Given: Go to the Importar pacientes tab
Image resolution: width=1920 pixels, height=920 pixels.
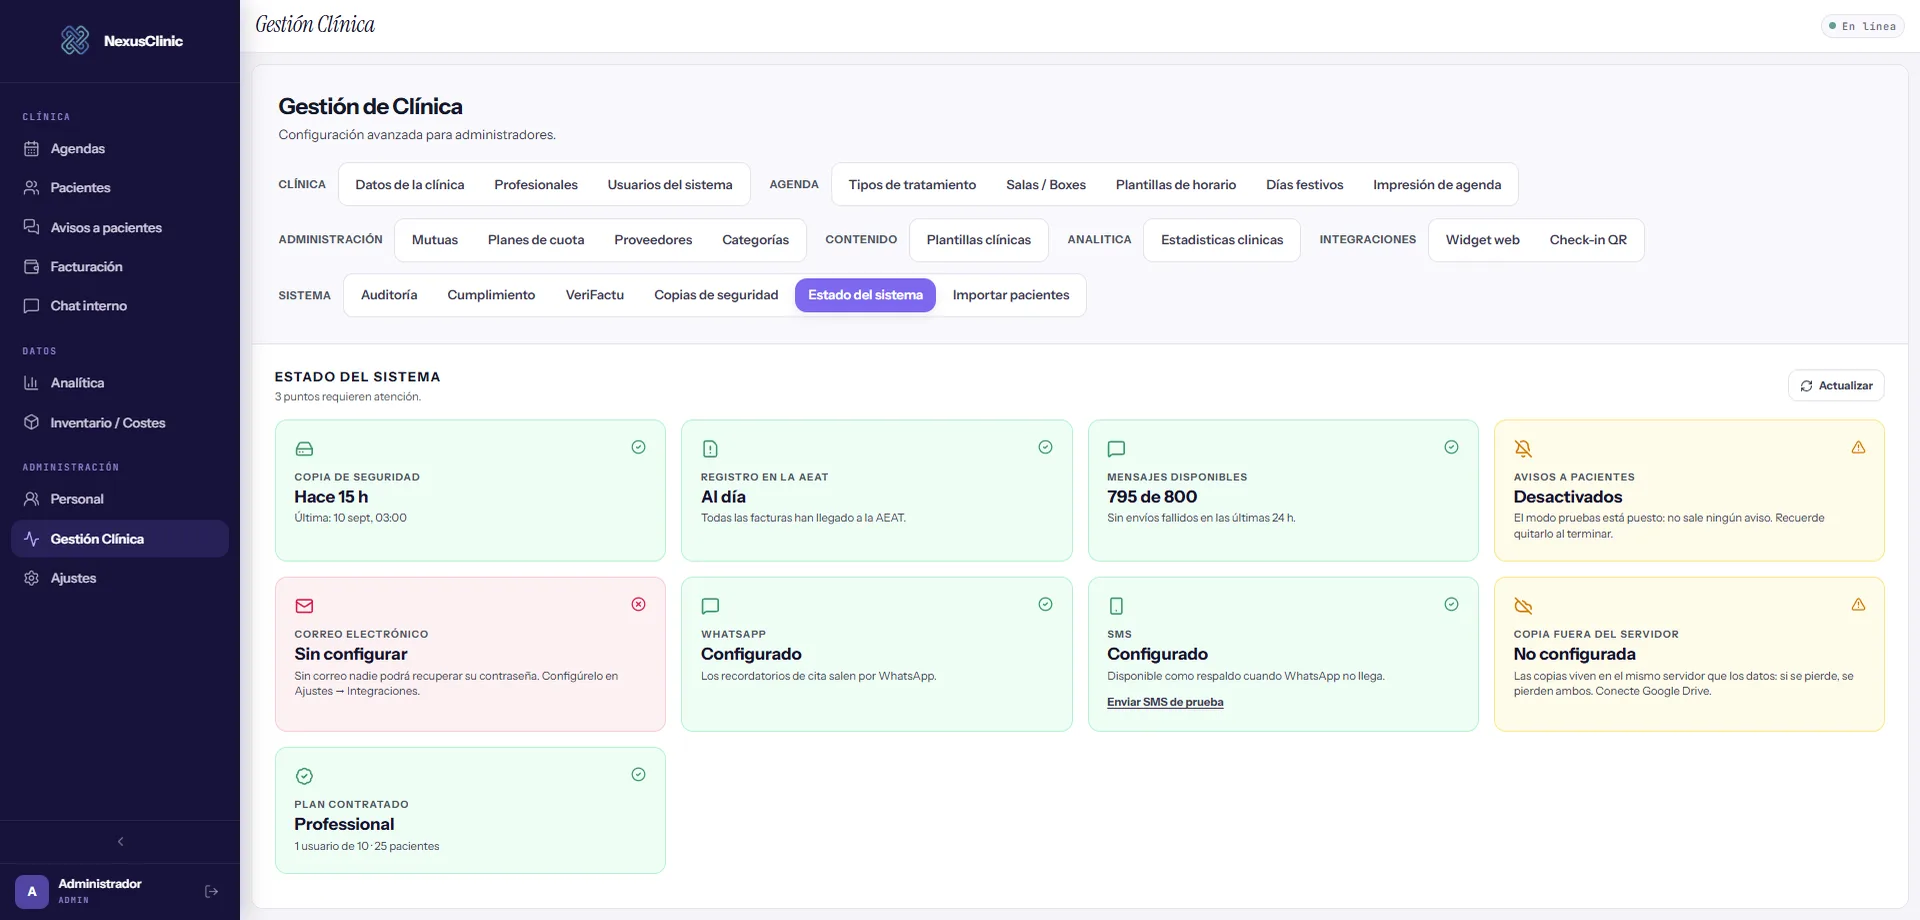Looking at the screenshot, I should 1011,295.
